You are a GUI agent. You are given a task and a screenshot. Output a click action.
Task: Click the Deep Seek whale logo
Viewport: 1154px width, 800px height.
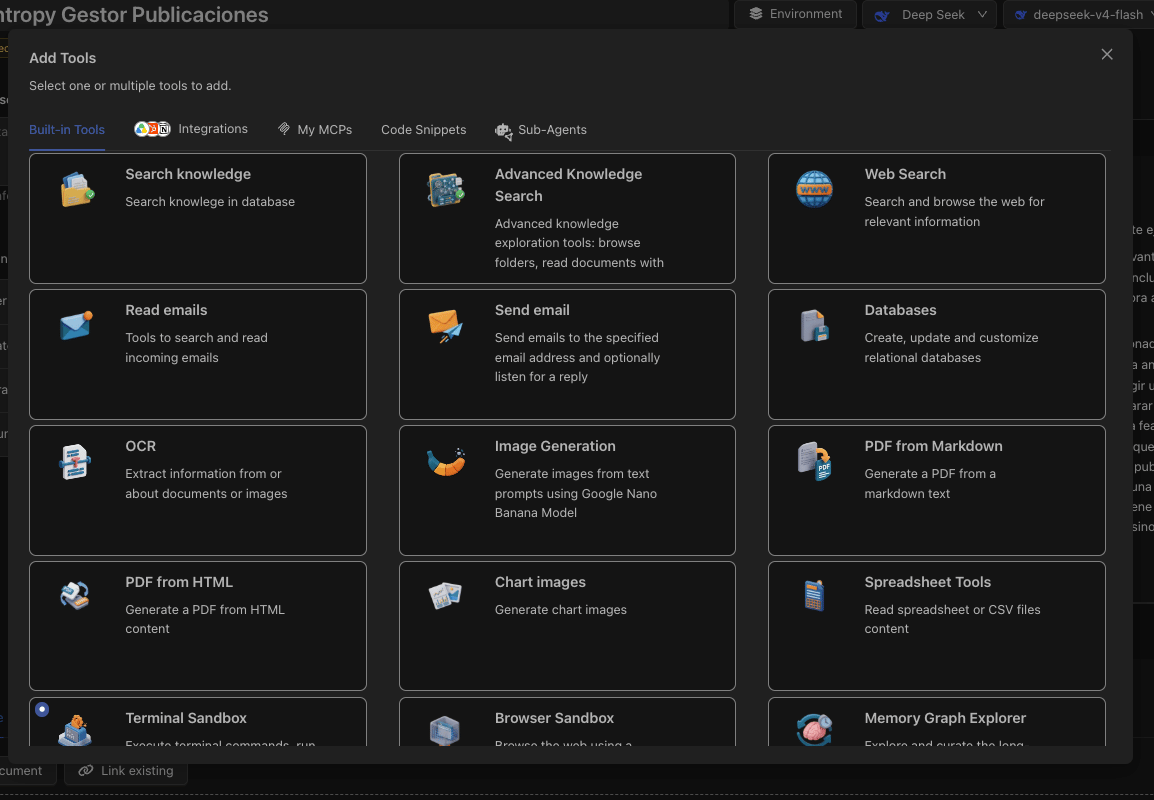pos(882,15)
